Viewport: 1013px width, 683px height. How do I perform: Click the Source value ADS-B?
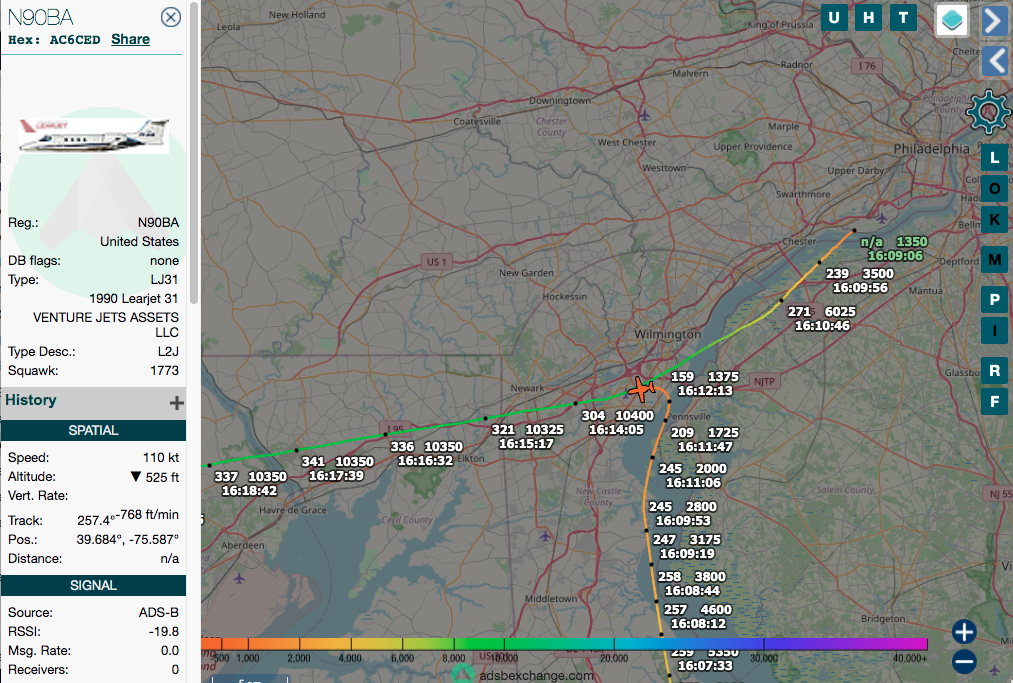[159, 613]
